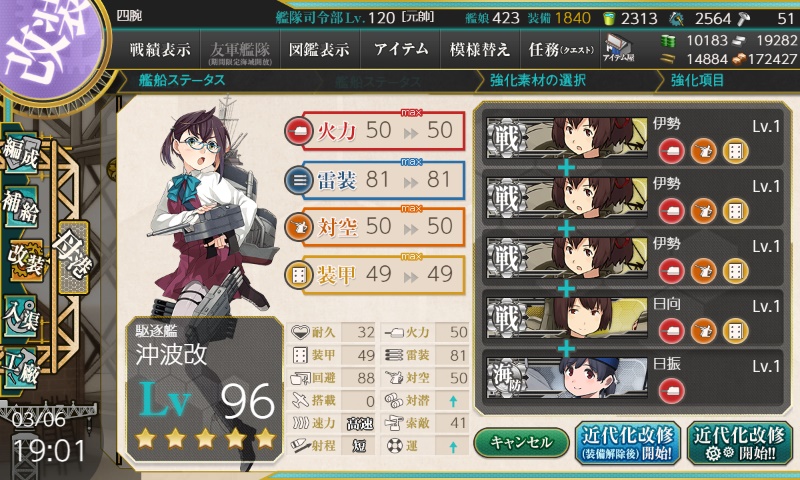Return to home port via 母港 button

pos(74,257)
